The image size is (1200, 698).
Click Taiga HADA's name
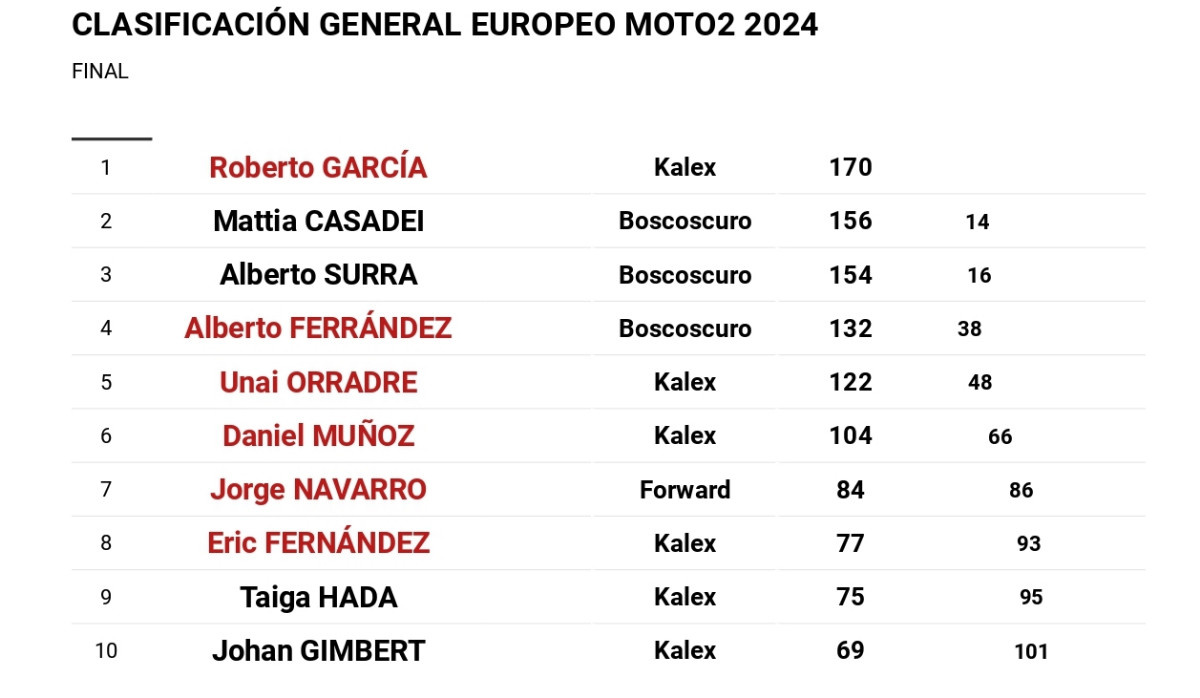coord(318,597)
